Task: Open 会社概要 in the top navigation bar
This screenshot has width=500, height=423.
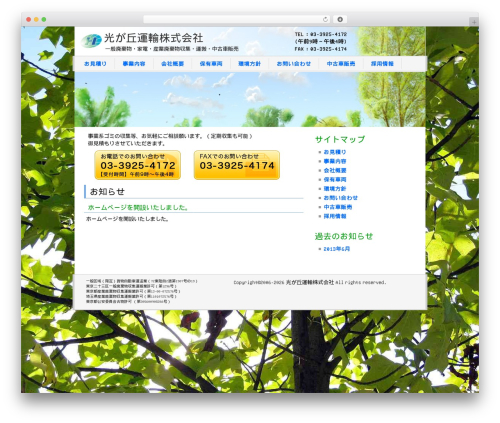Action: click(172, 64)
